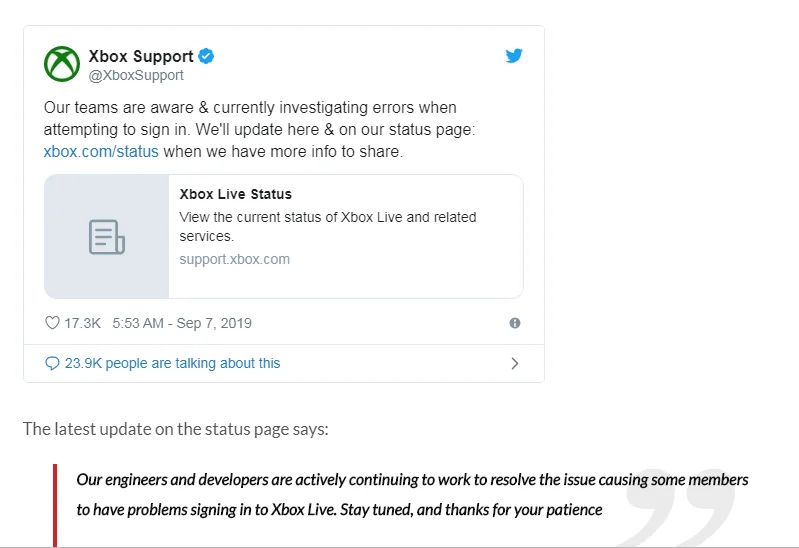Open the tweet info icon
This screenshot has width=799, height=548.
click(x=515, y=323)
